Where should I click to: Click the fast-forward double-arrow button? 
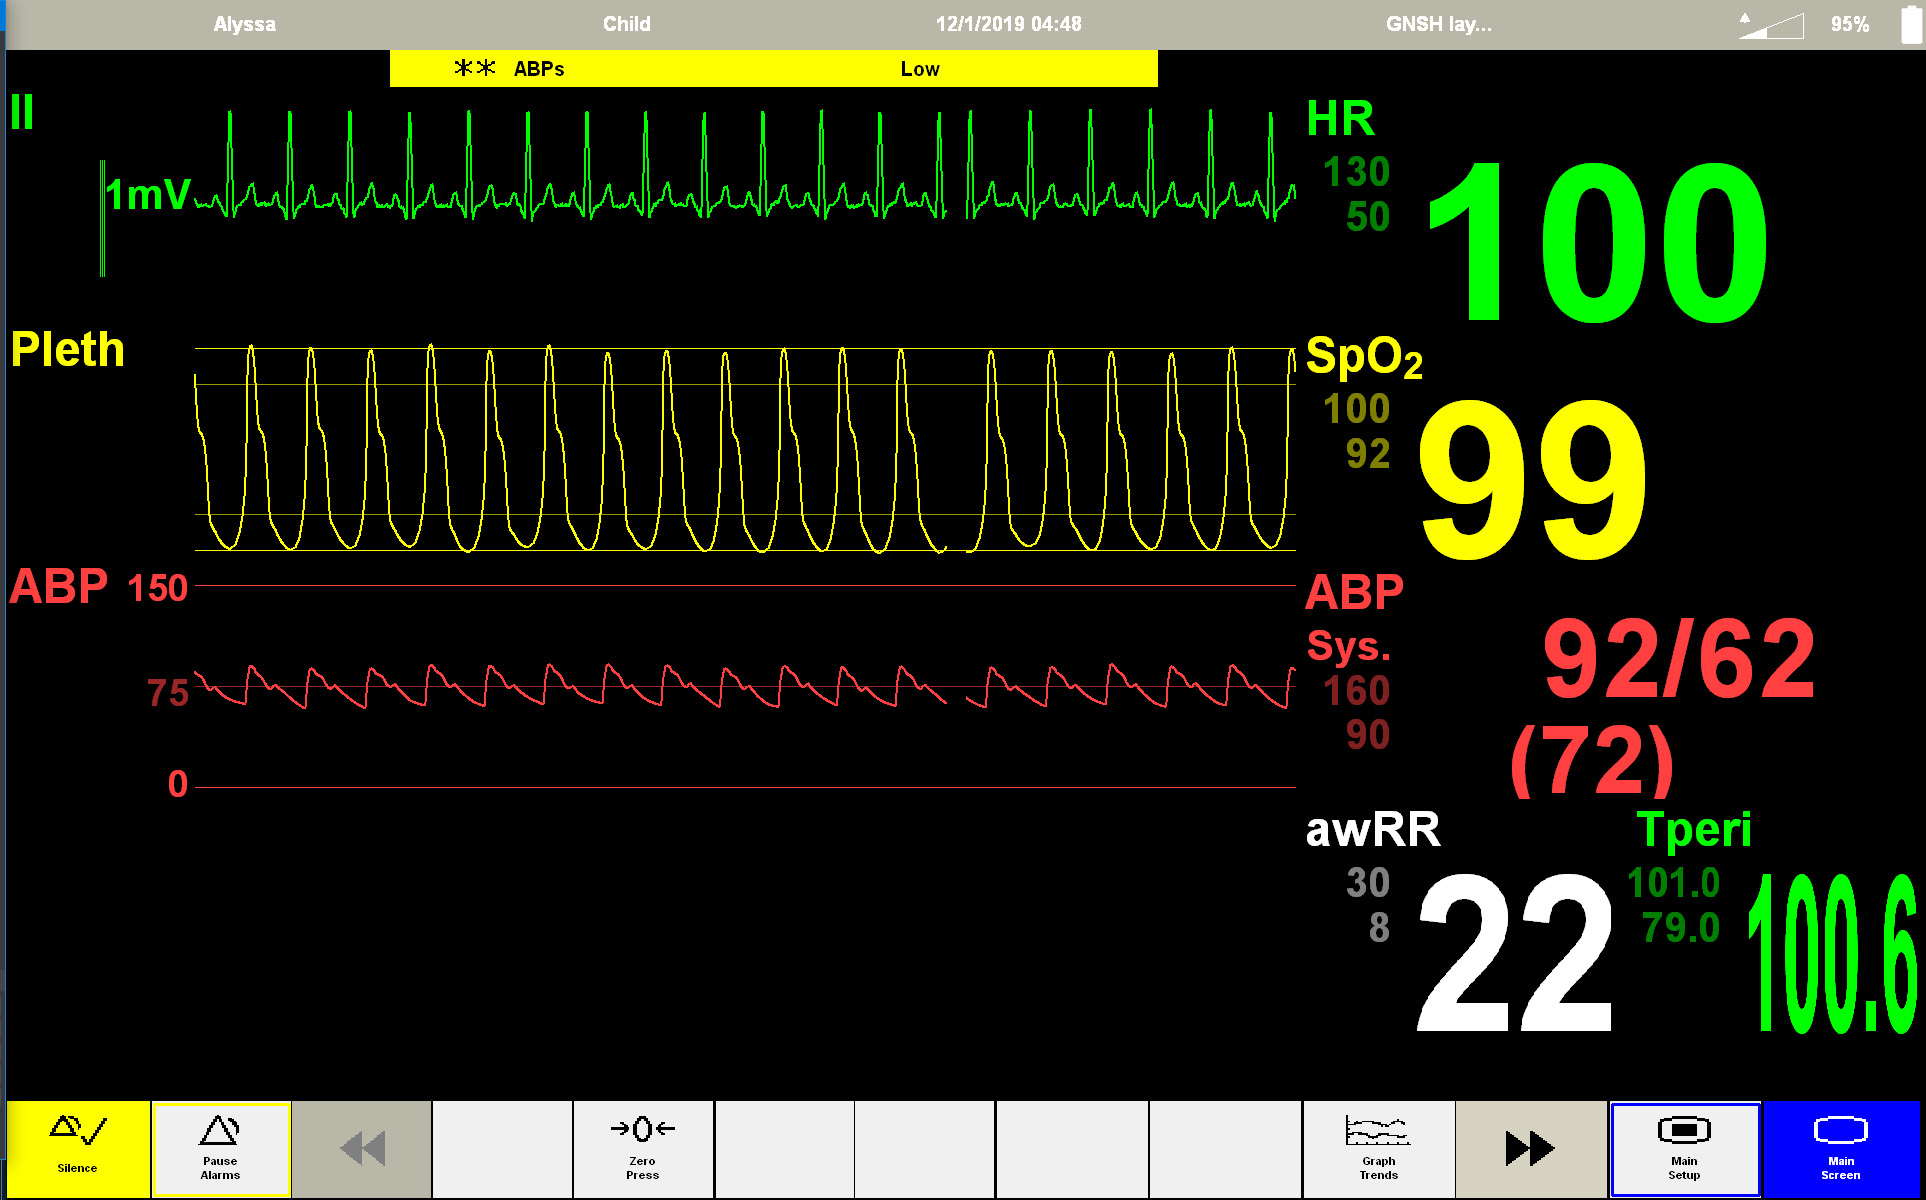click(x=1530, y=1148)
